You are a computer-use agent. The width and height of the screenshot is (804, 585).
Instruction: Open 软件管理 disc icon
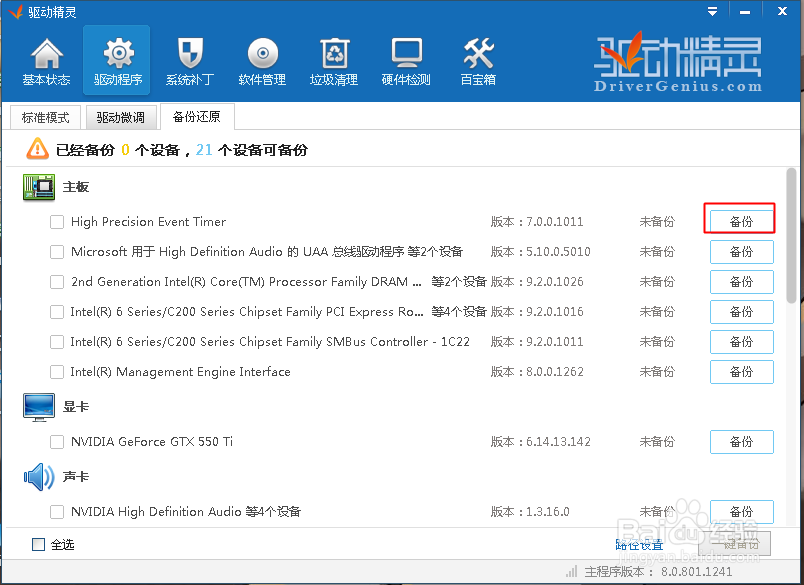pos(262,61)
